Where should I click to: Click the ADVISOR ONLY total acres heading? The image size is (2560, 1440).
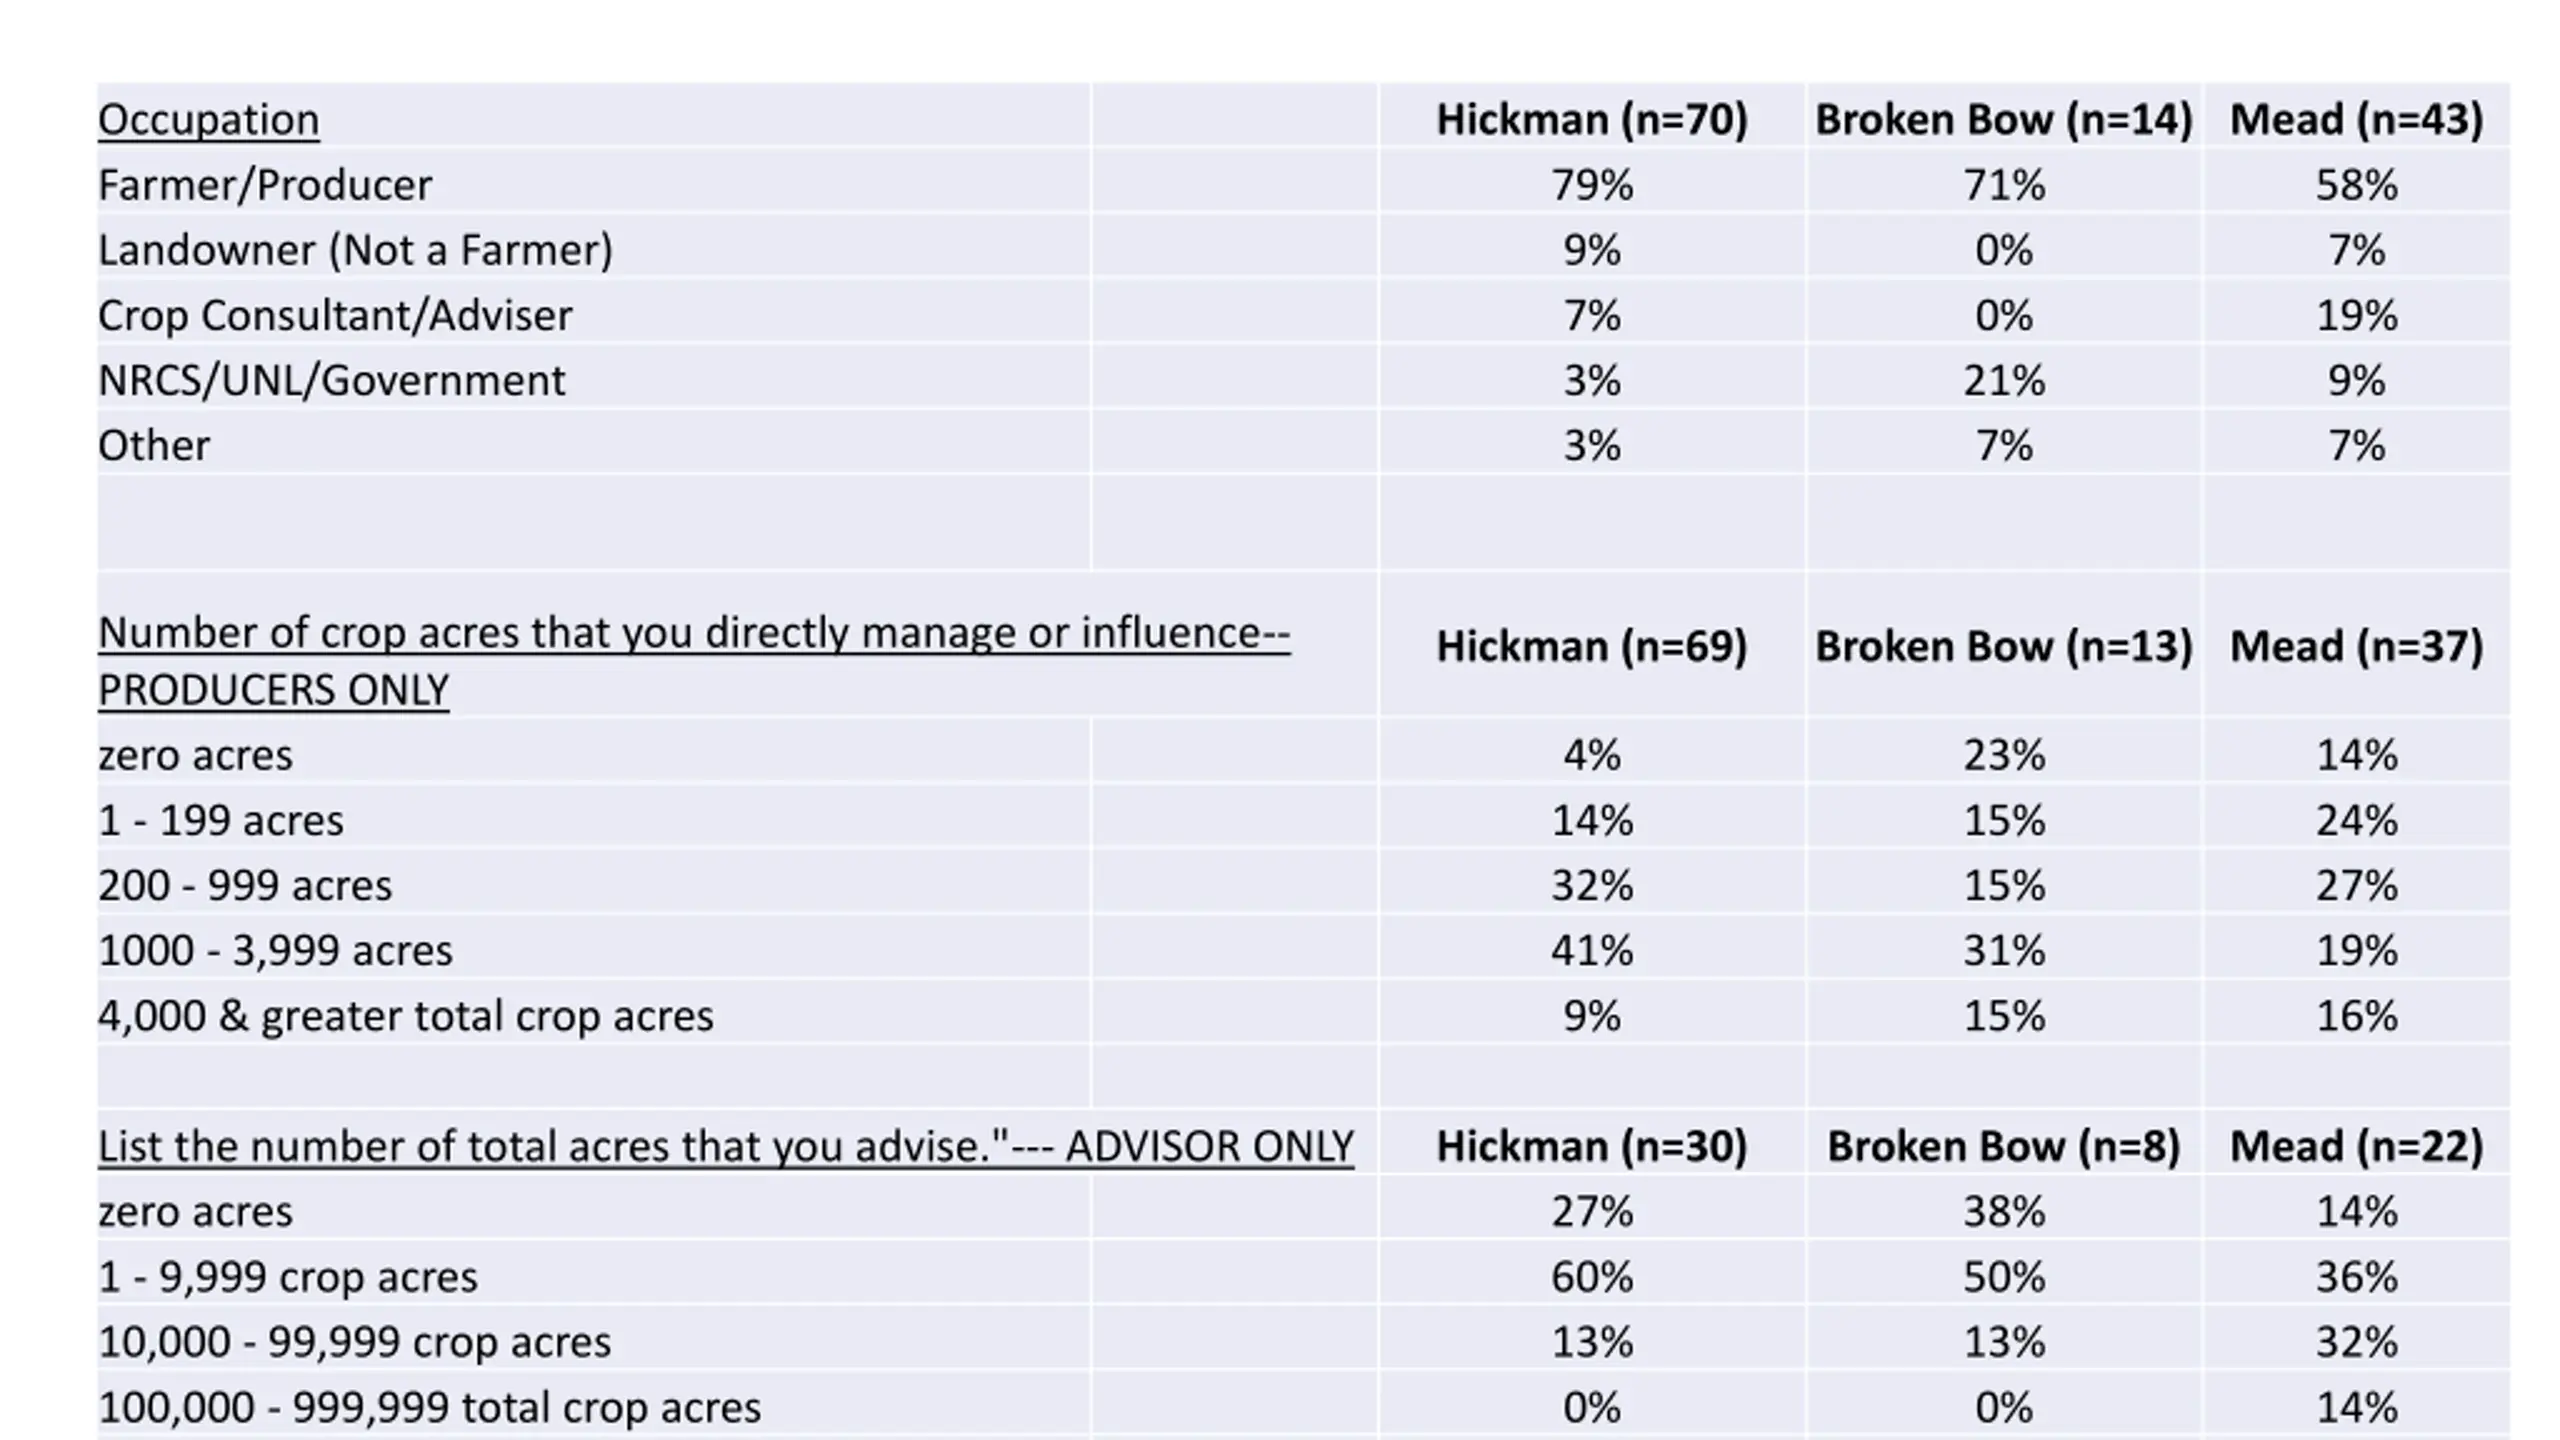[x=725, y=1146]
